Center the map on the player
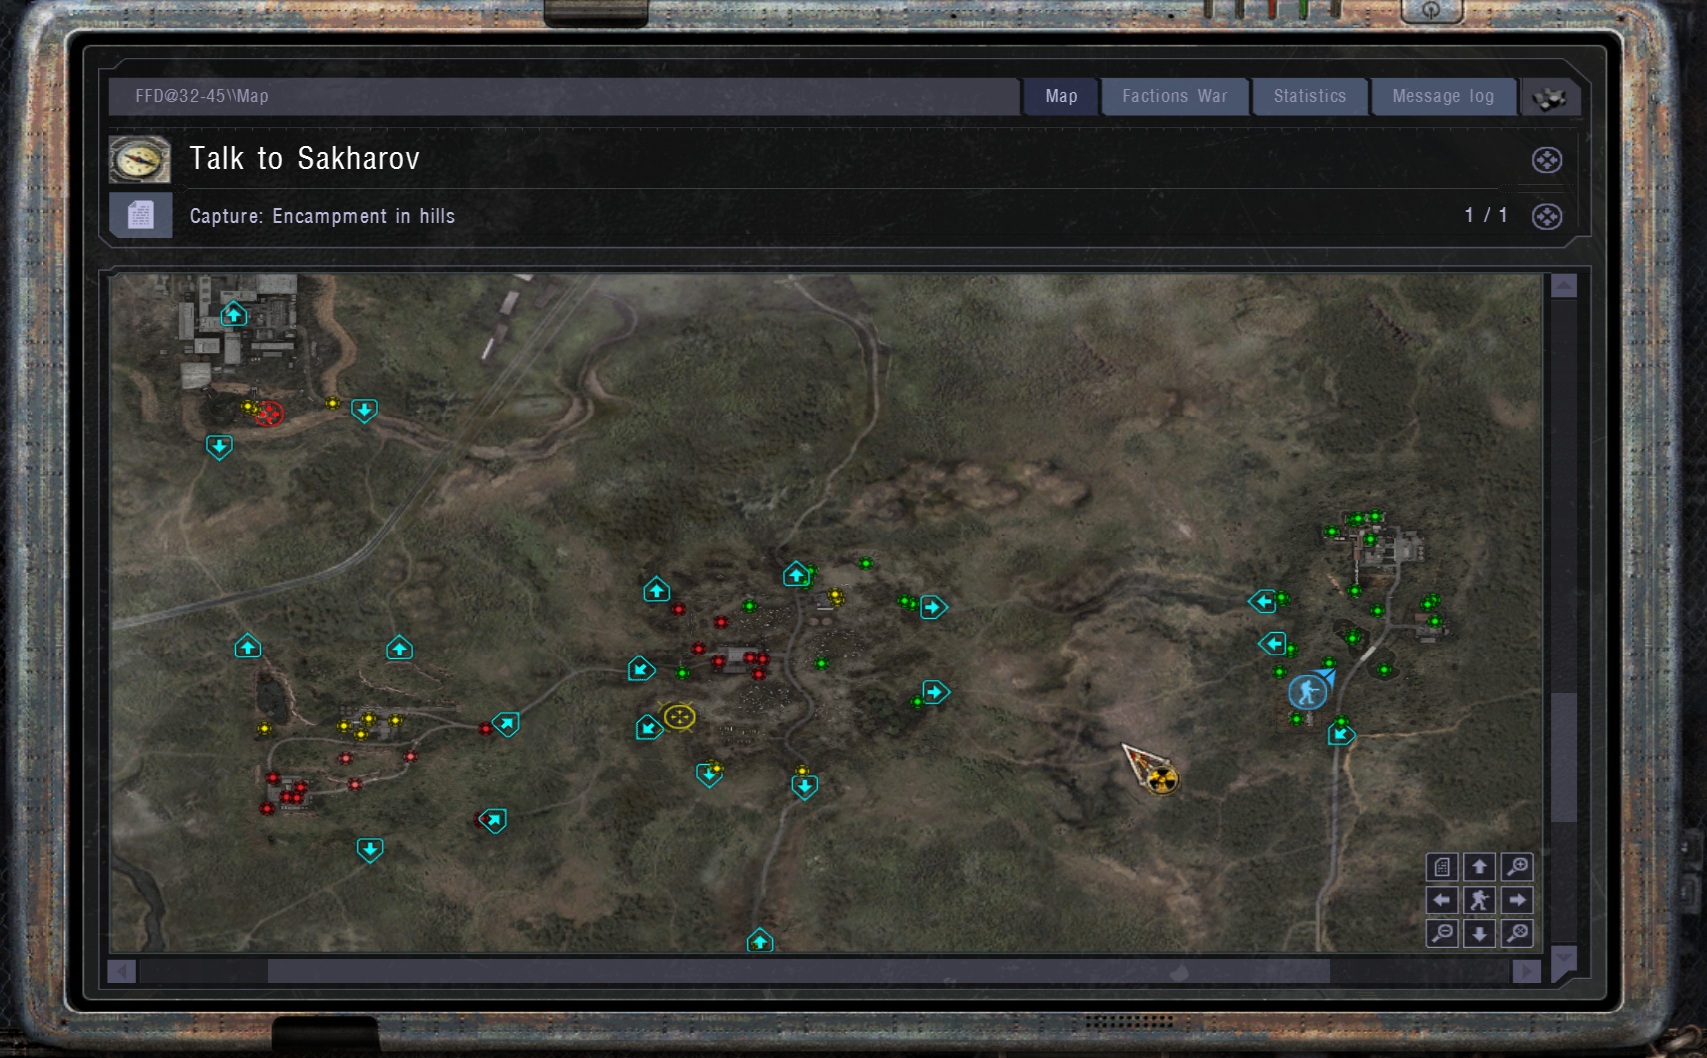1707x1058 pixels. [x=1479, y=900]
